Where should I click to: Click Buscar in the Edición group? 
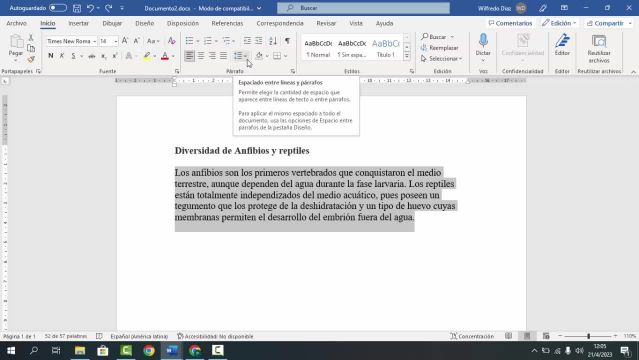[x=437, y=37]
